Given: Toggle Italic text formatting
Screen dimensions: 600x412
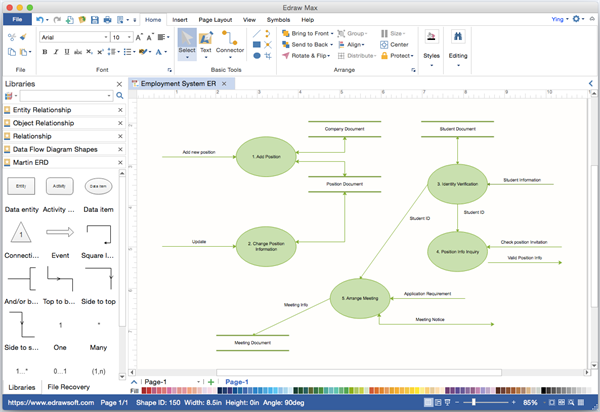Looking at the screenshot, I should (58, 52).
